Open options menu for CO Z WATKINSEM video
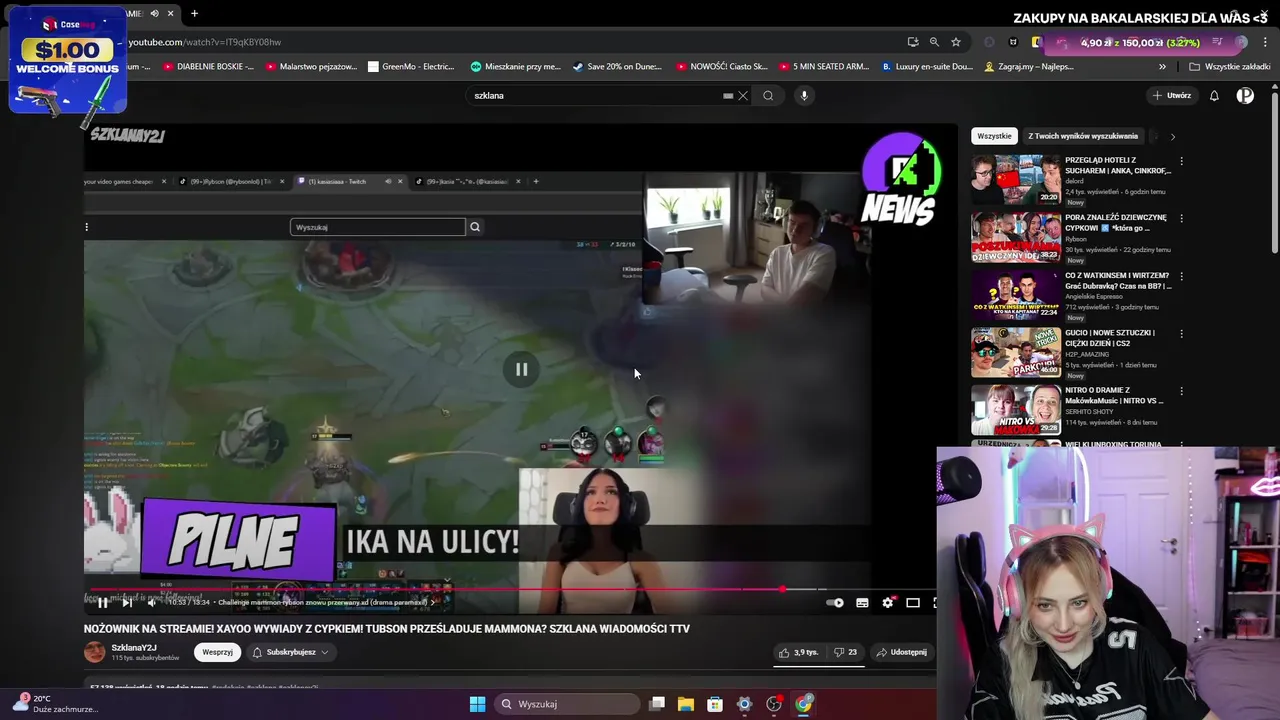This screenshot has width=1280, height=720. [1181, 276]
